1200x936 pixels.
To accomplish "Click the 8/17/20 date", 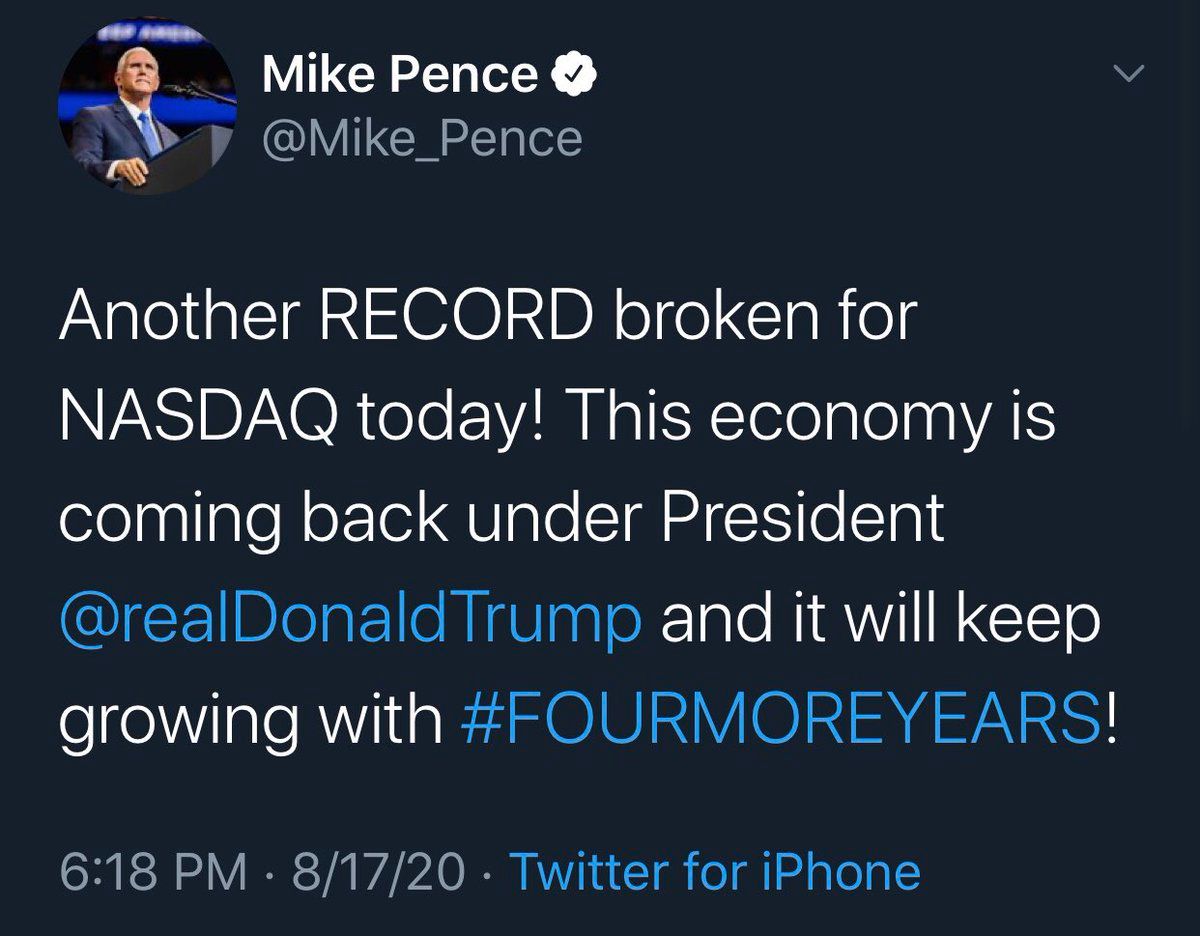I will pos(378,871).
